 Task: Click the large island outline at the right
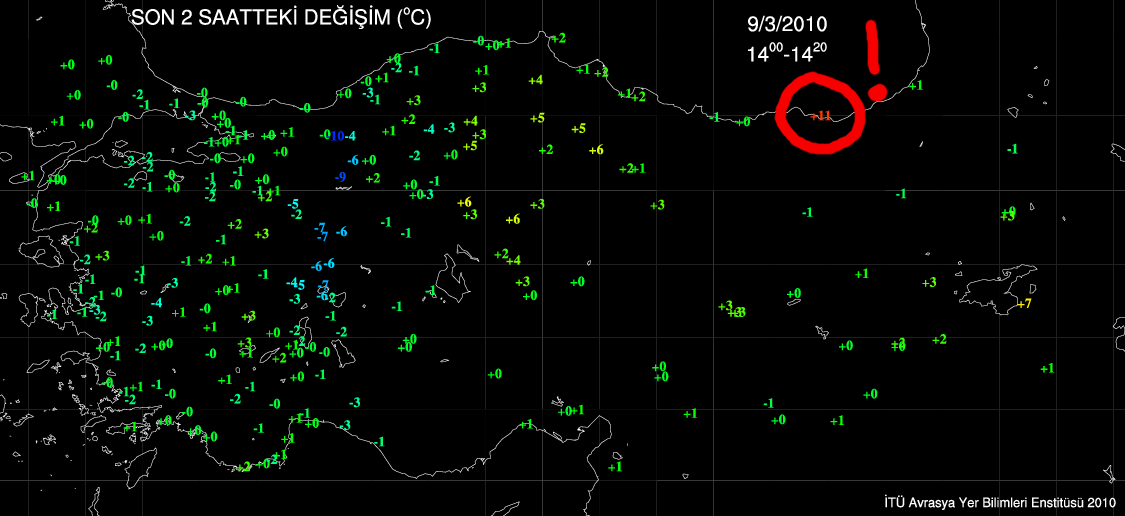tap(996, 286)
